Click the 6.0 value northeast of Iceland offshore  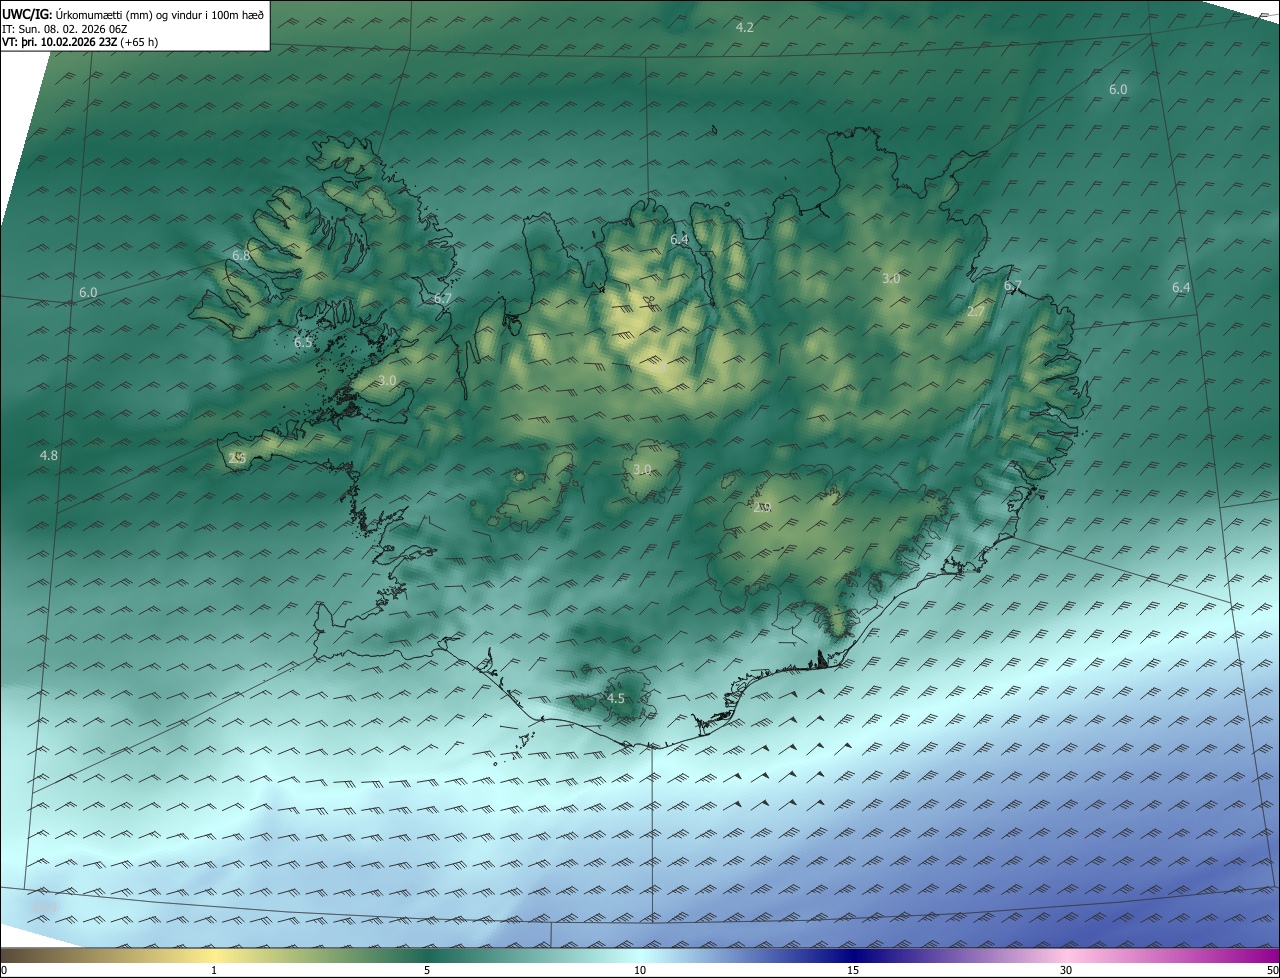tap(1118, 89)
